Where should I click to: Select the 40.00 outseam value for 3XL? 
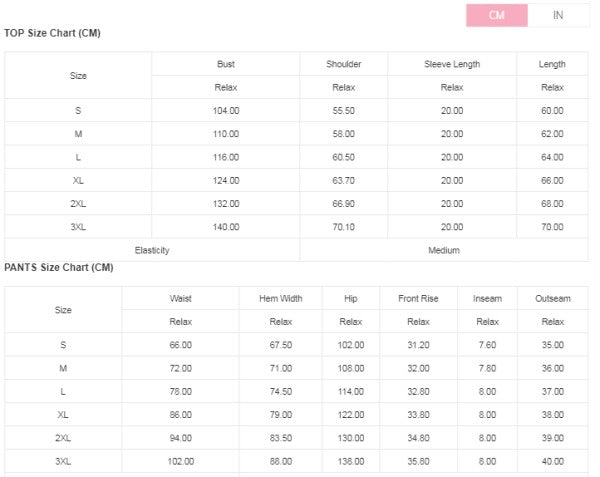[x=553, y=461]
